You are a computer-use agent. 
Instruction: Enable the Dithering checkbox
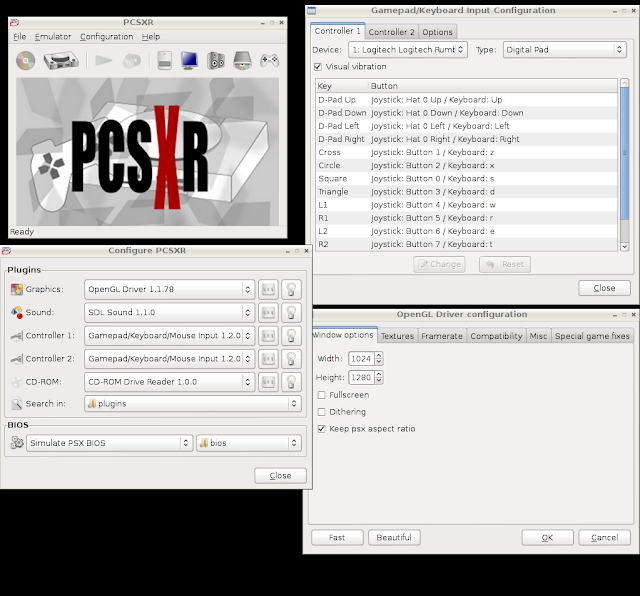[322, 412]
